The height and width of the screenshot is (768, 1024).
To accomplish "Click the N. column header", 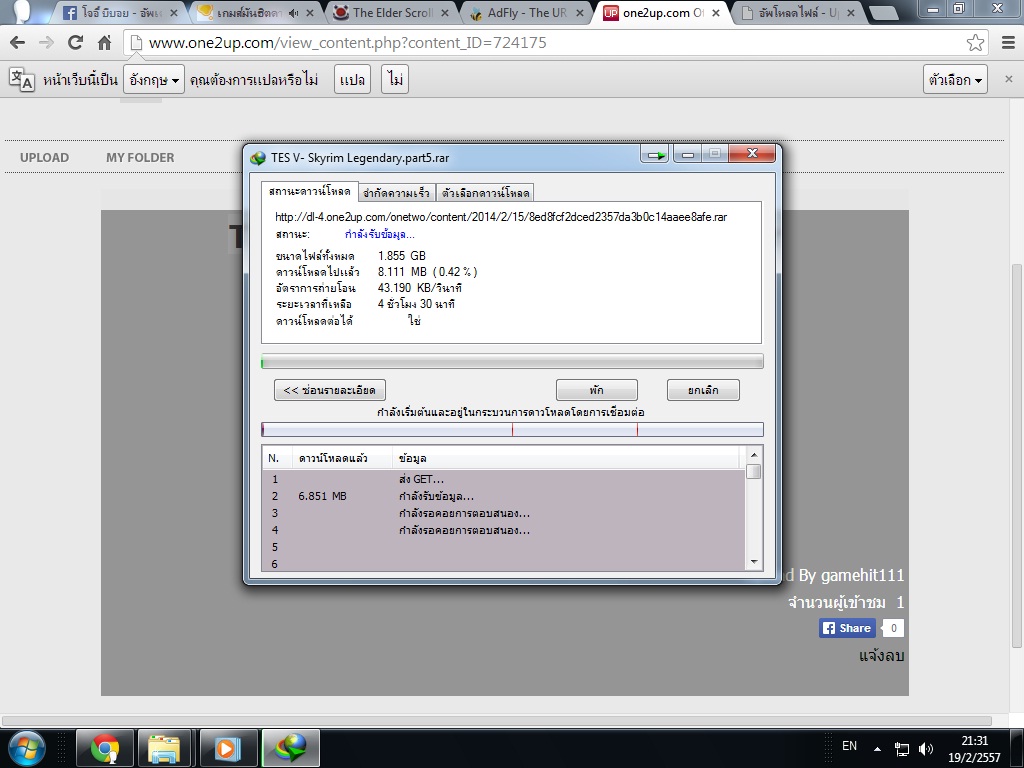I will [x=277, y=458].
